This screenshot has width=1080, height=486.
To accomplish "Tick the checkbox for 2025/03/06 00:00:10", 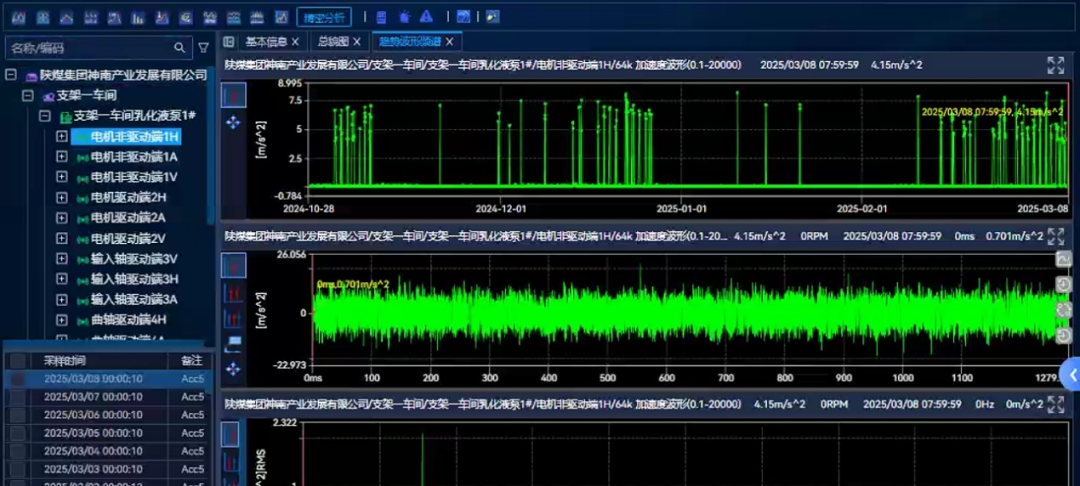I will click(18, 415).
